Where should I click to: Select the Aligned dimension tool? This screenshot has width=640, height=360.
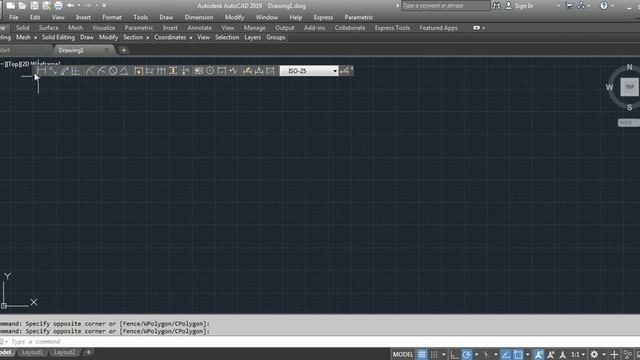53,71
